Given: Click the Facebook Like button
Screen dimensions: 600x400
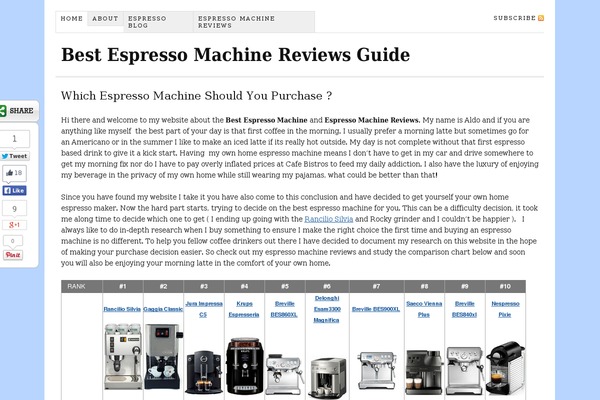Looking at the screenshot, I should pyautogui.click(x=14, y=191).
